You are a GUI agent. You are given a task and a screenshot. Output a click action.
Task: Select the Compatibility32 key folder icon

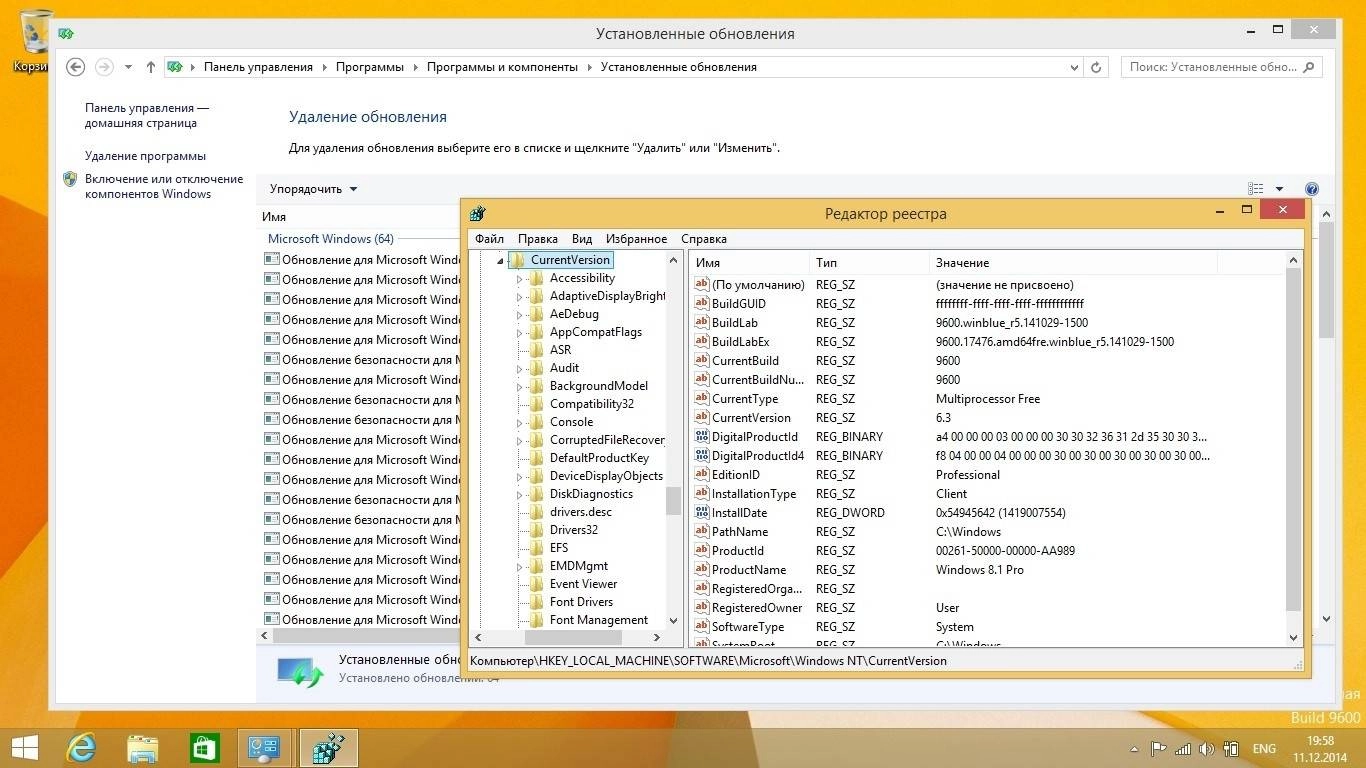pos(536,404)
